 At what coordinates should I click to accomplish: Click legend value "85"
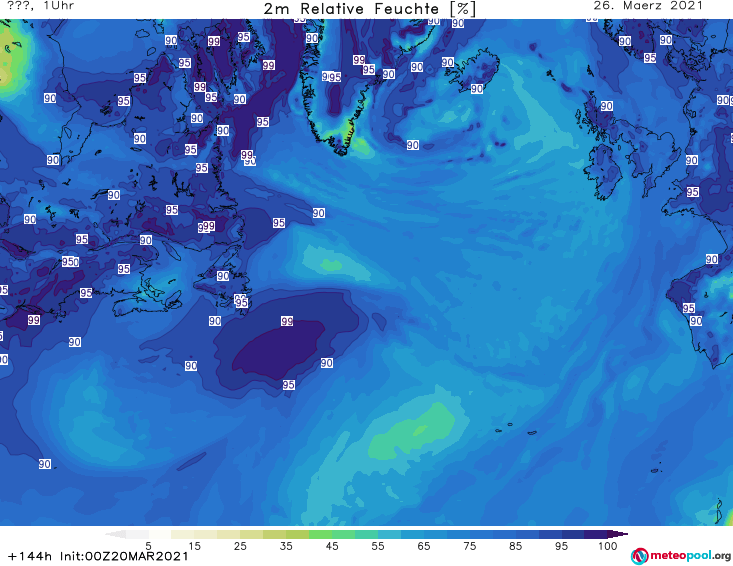515,545
